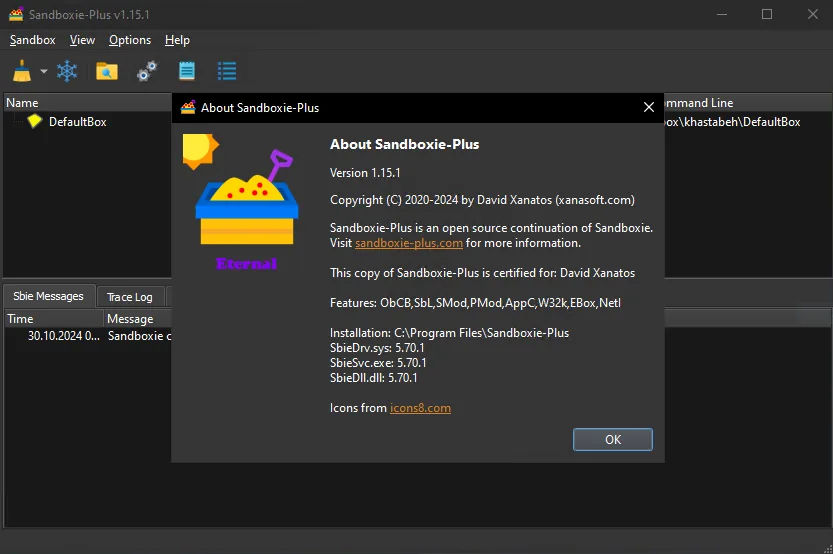Follow the sandboxie-plus.com link
Viewport: 833px width, 554px height.
[409, 243]
